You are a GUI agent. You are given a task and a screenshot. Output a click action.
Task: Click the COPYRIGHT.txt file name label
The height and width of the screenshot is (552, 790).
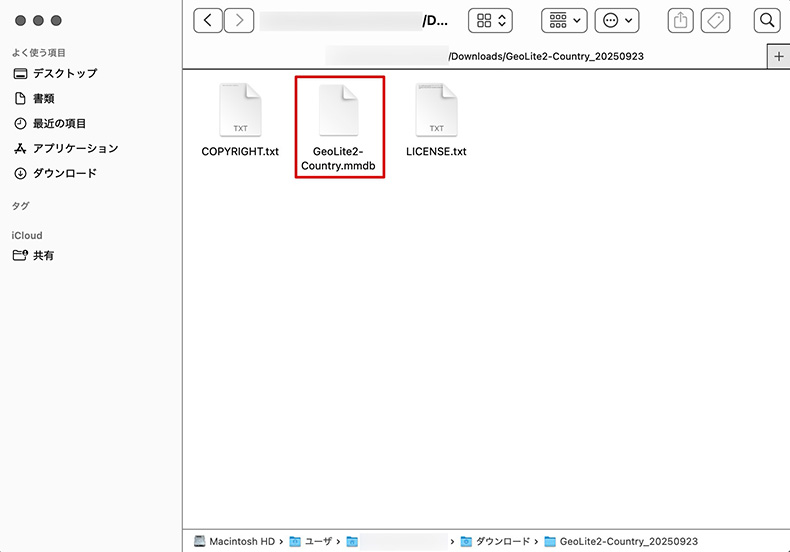click(x=240, y=152)
